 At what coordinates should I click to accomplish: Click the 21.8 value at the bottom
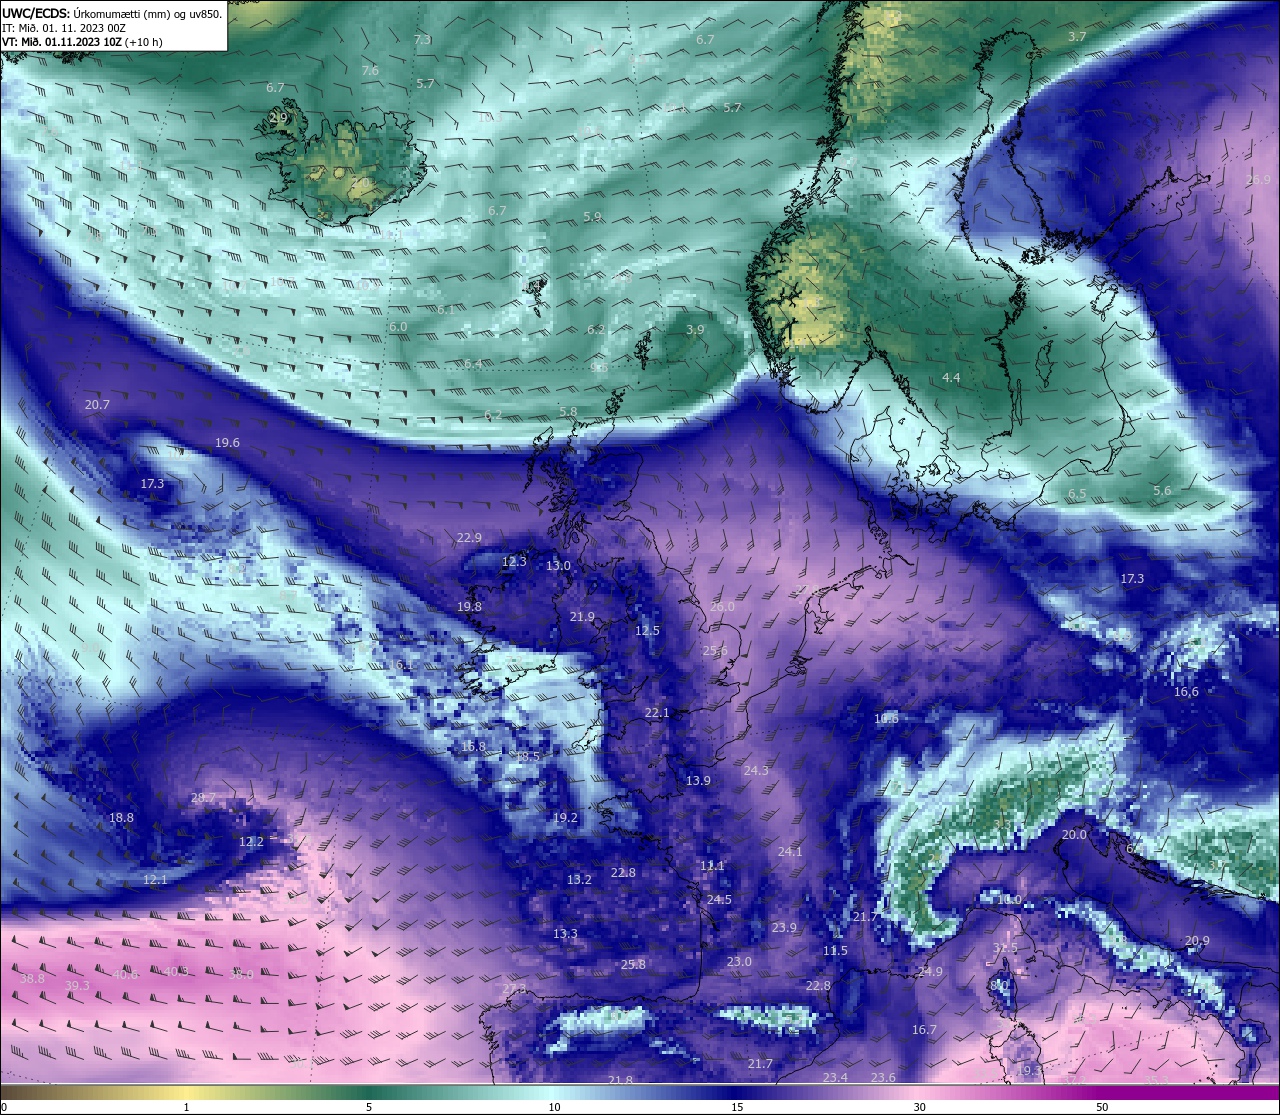click(620, 1081)
